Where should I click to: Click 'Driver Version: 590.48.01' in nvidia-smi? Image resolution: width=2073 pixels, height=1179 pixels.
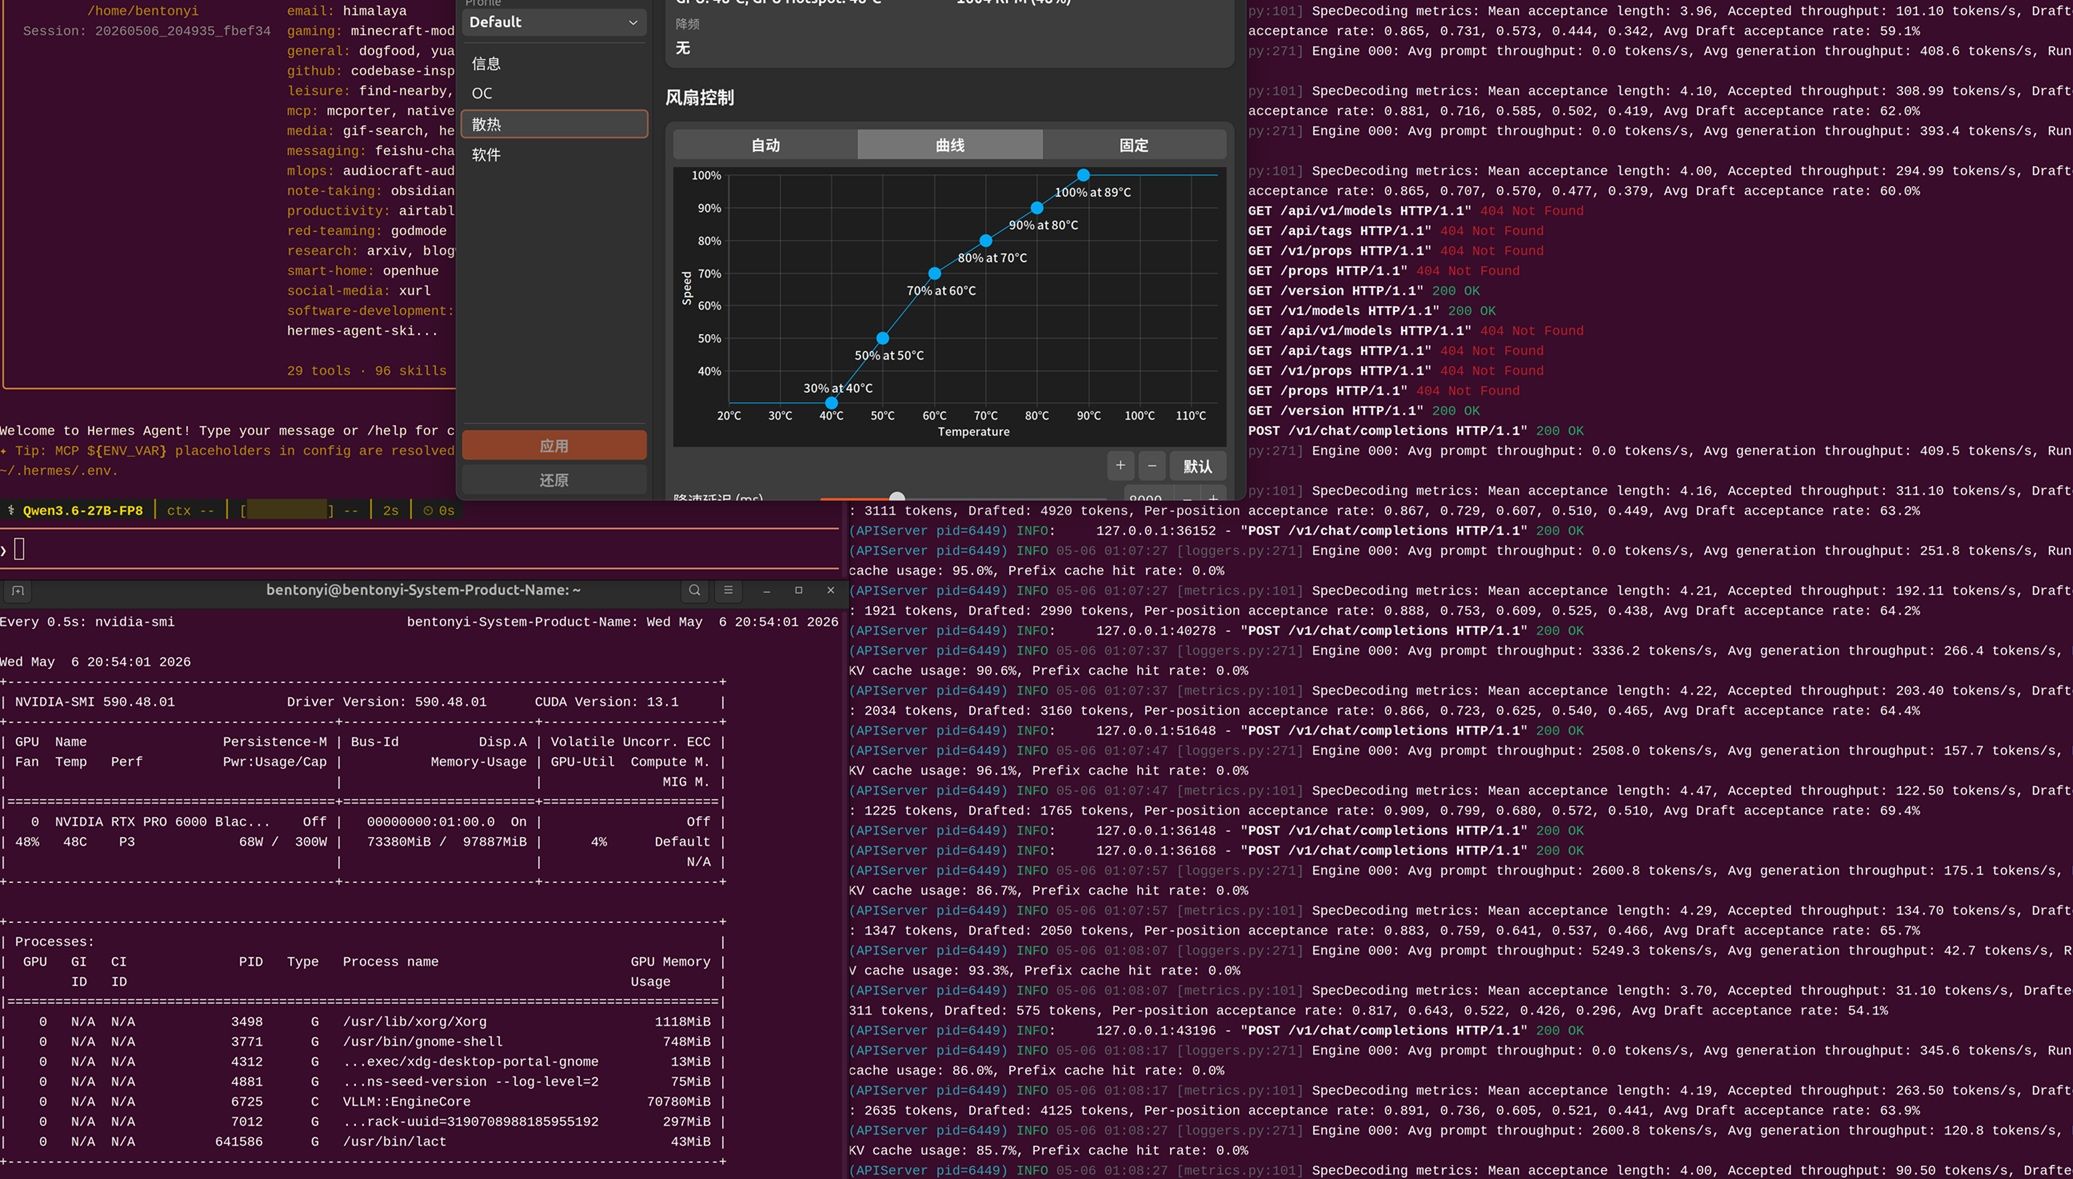387,702
